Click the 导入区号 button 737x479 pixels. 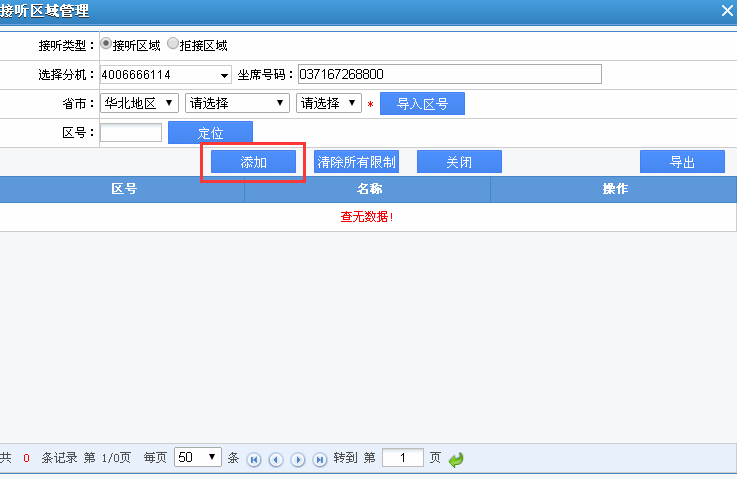coord(422,103)
